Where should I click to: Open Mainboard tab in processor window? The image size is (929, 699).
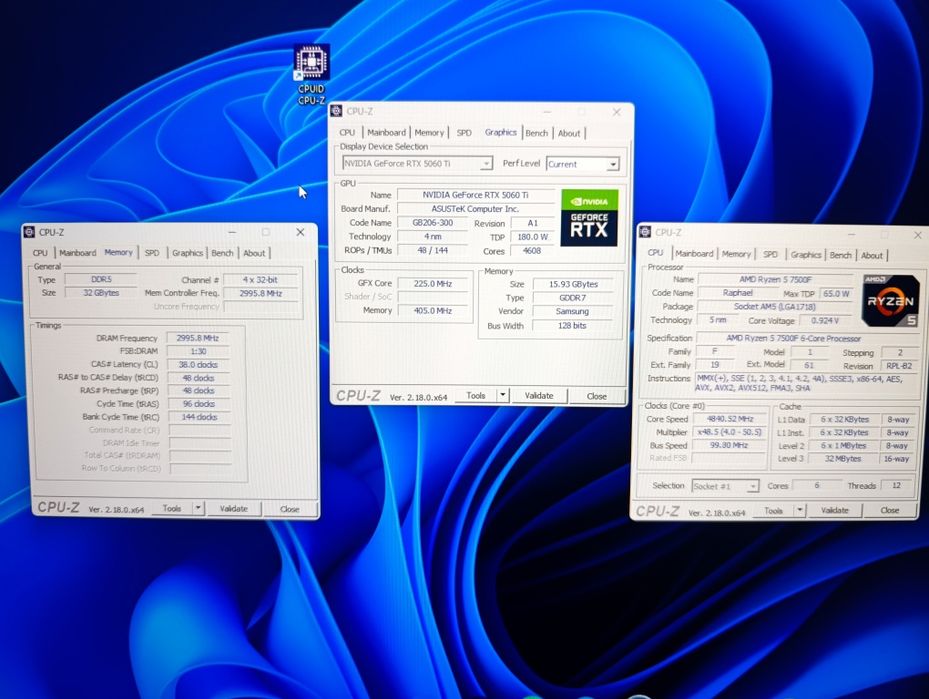point(694,254)
